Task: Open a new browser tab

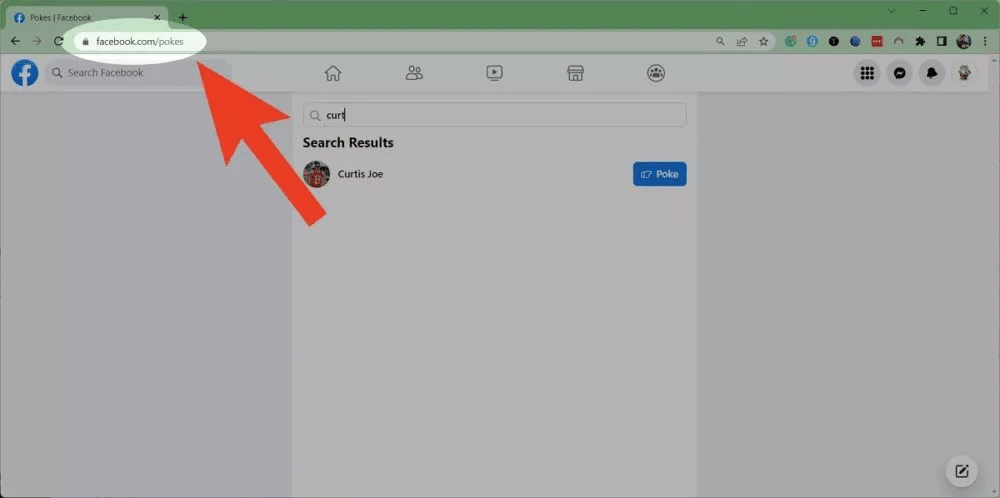Action: point(182,17)
